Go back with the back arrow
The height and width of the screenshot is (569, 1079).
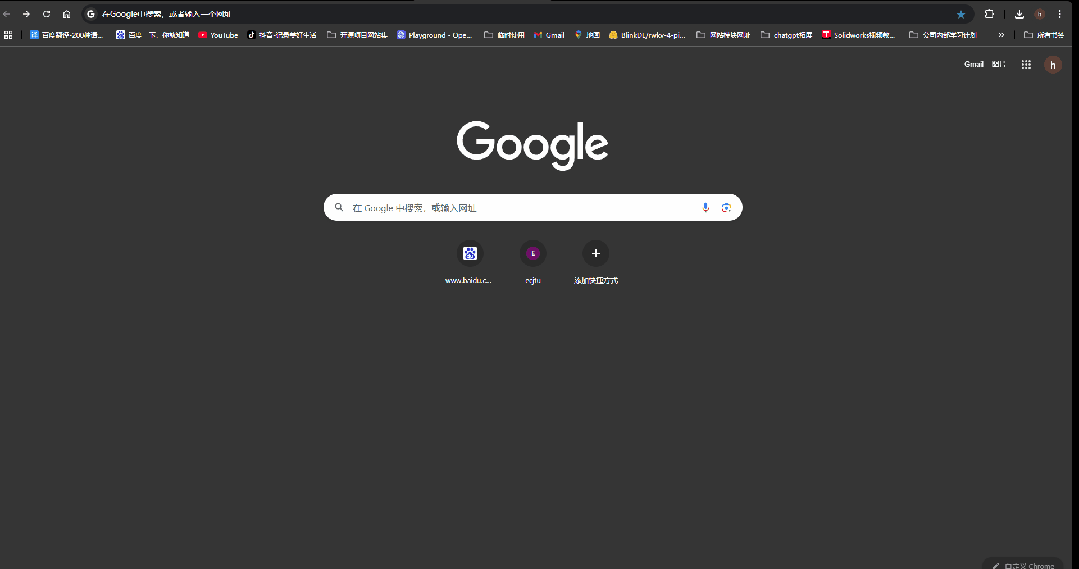tap(7, 14)
